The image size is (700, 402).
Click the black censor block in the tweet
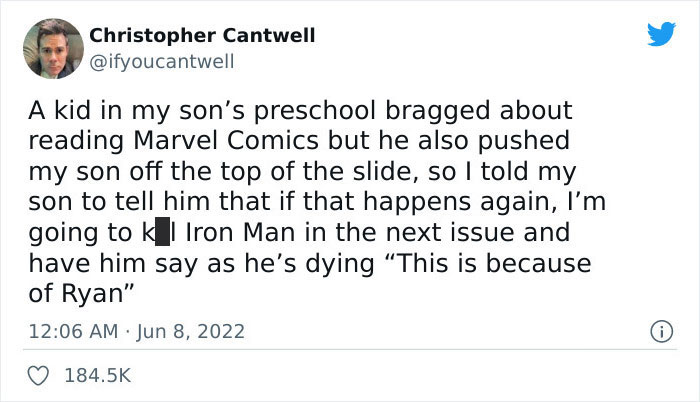tap(161, 233)
